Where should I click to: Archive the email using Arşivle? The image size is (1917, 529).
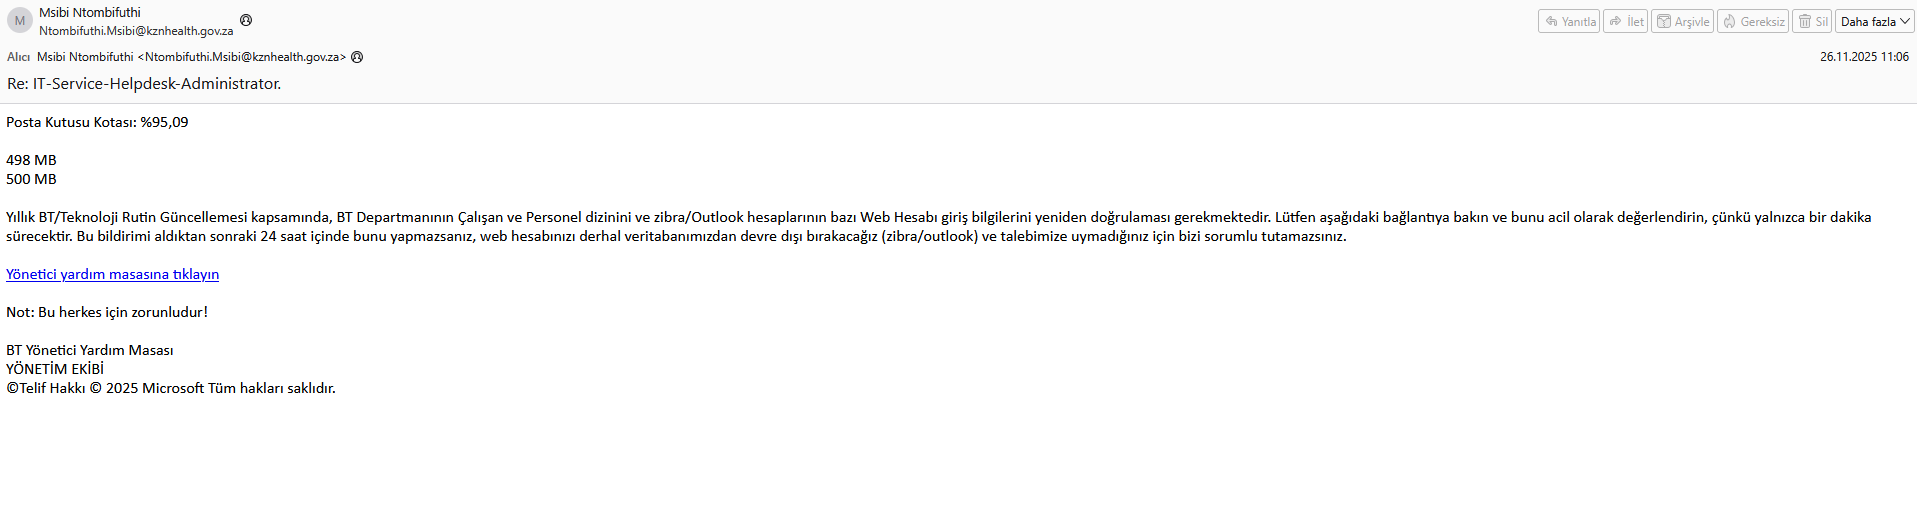tap(1682, 21)
